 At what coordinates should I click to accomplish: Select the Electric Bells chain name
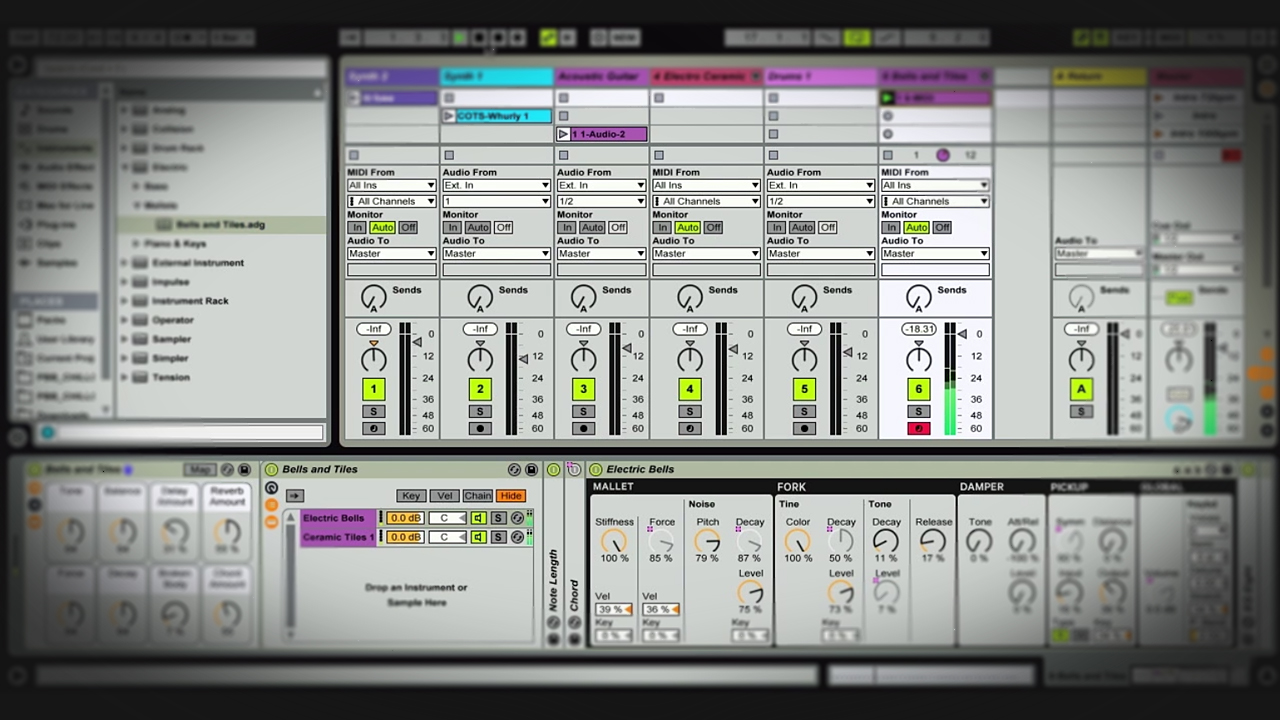(334, 518)
